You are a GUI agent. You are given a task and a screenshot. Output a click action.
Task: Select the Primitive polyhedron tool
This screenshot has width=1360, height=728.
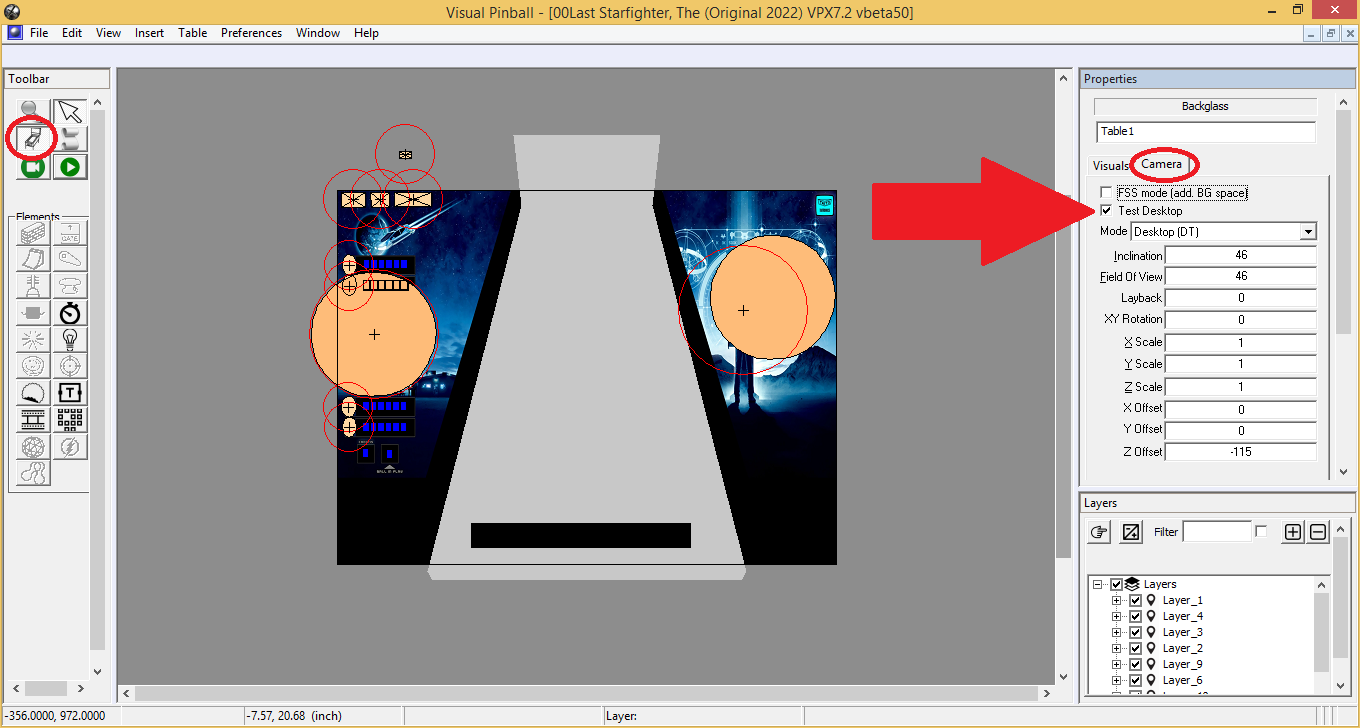pos(33,447)
